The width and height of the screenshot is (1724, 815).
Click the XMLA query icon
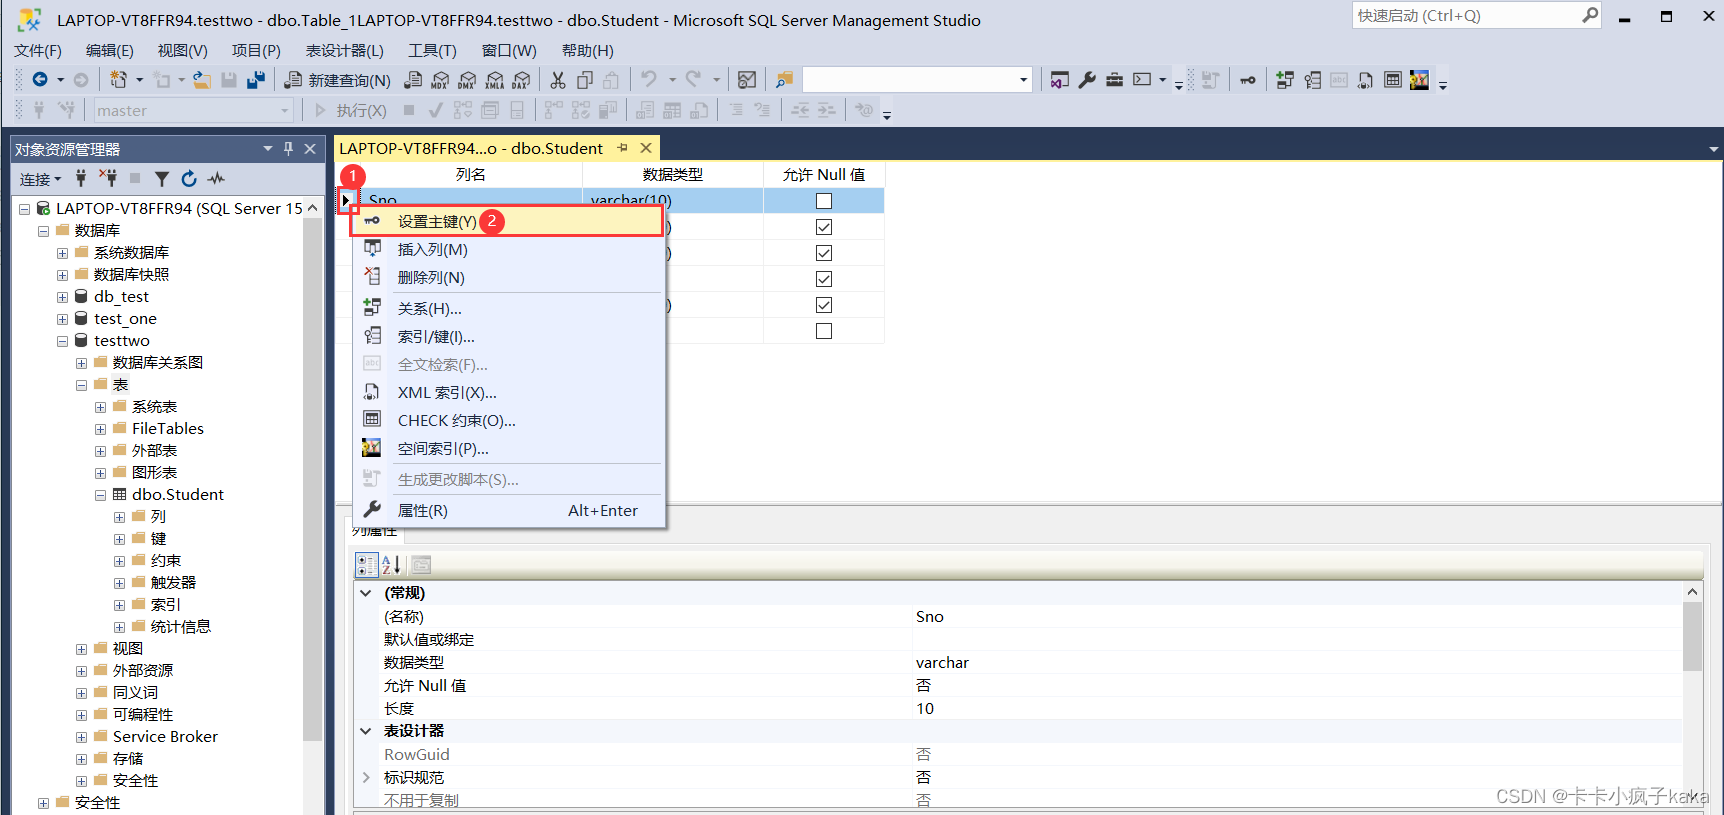pyautogui.click(x=494, y=80)
